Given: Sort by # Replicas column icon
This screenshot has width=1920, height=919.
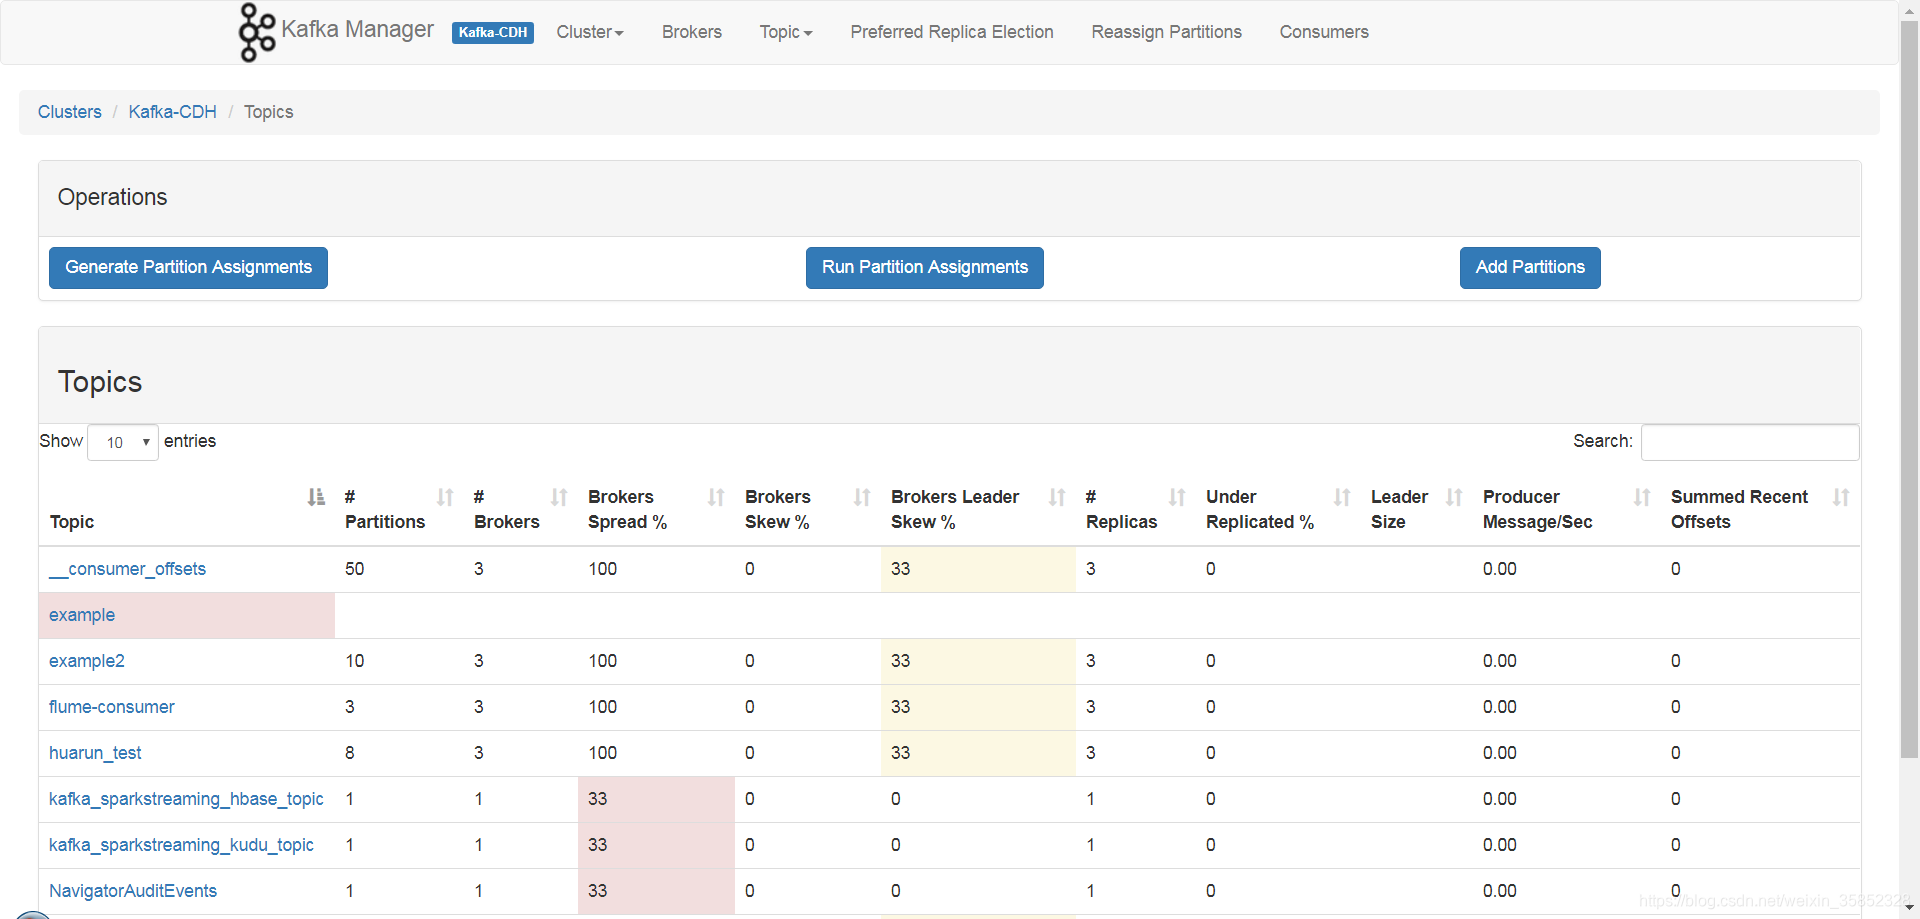Looking at the screenshot, I should tap(1177, 497).
